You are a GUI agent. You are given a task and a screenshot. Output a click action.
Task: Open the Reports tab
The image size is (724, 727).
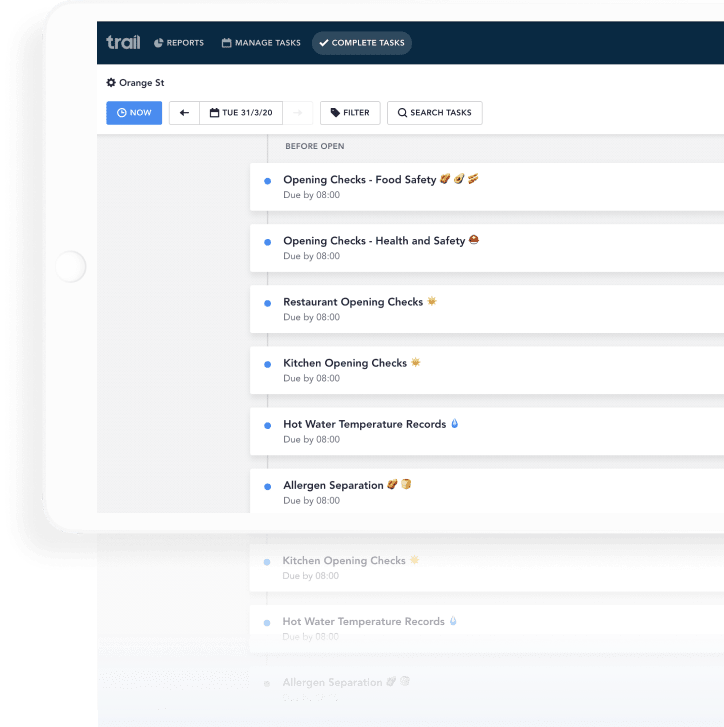click(179, 43)
